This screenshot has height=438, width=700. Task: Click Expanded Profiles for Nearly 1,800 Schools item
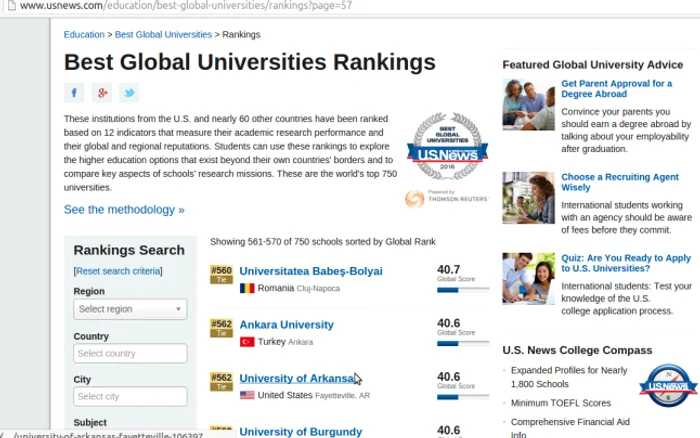pyautogui.click(x=569, y=377)
